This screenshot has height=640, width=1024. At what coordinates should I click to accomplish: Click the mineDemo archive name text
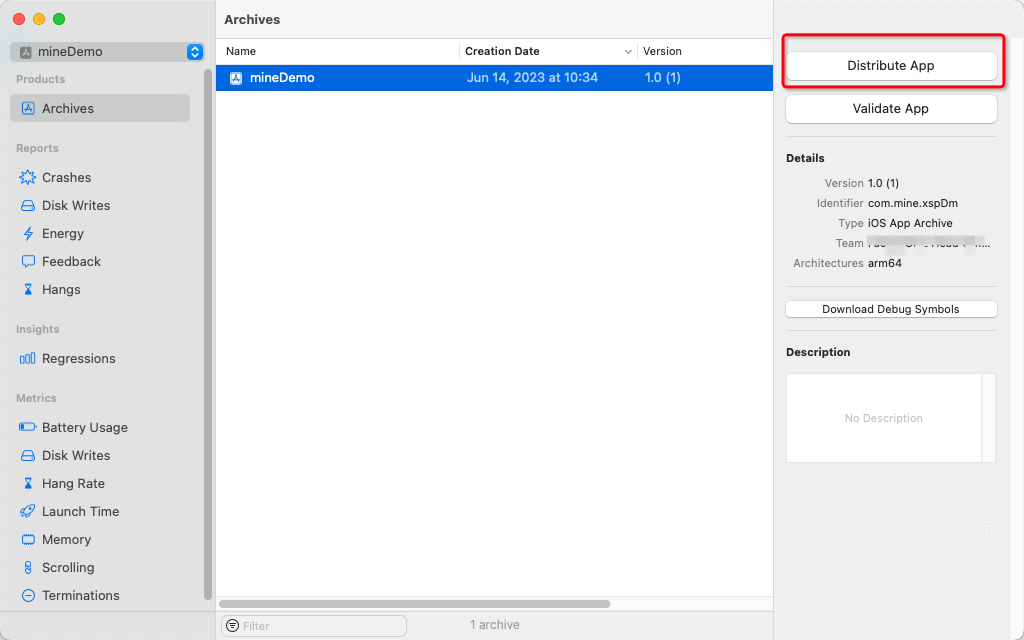coord(282,78)
